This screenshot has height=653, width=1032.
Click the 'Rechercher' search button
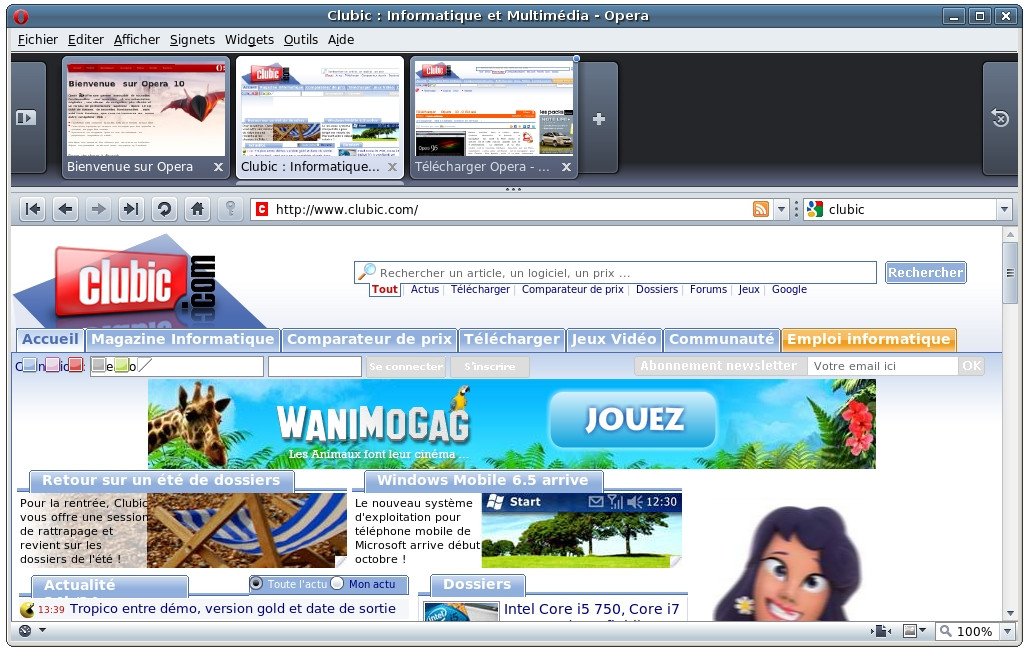pos(924,272)
